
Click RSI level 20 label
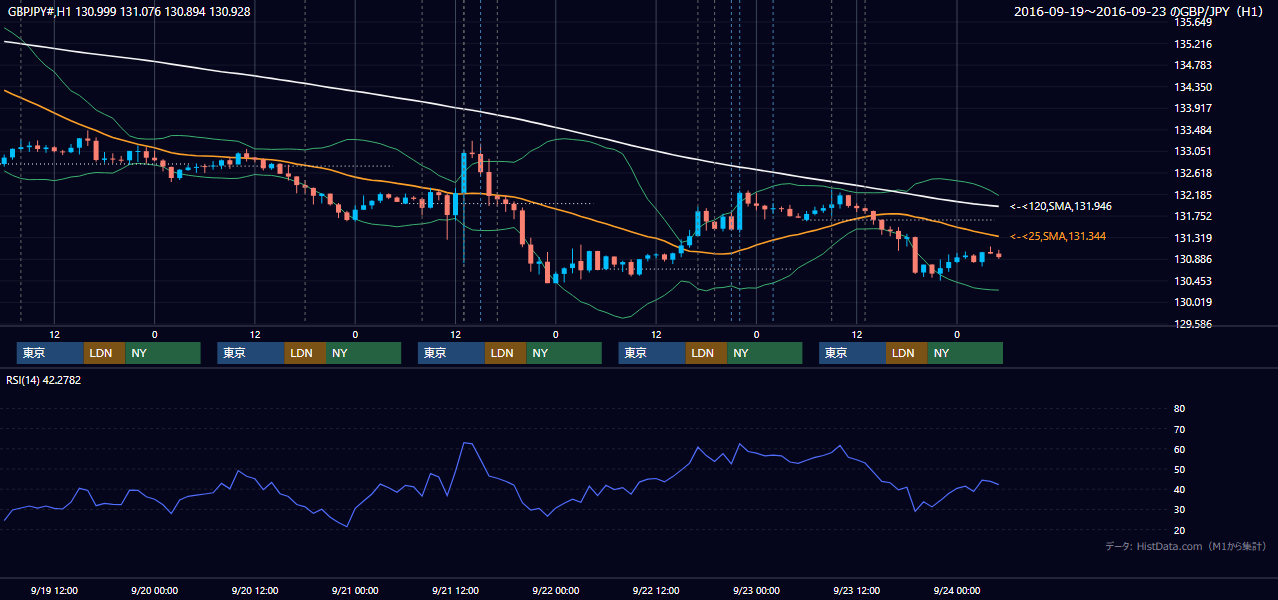coord(1180,531)
